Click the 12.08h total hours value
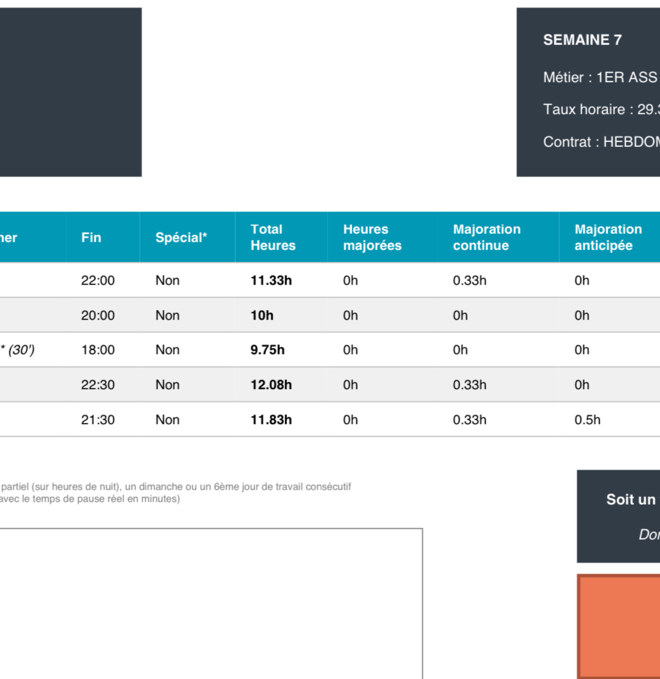This screenshot has height=679, width=660. [x=271, y=385]
